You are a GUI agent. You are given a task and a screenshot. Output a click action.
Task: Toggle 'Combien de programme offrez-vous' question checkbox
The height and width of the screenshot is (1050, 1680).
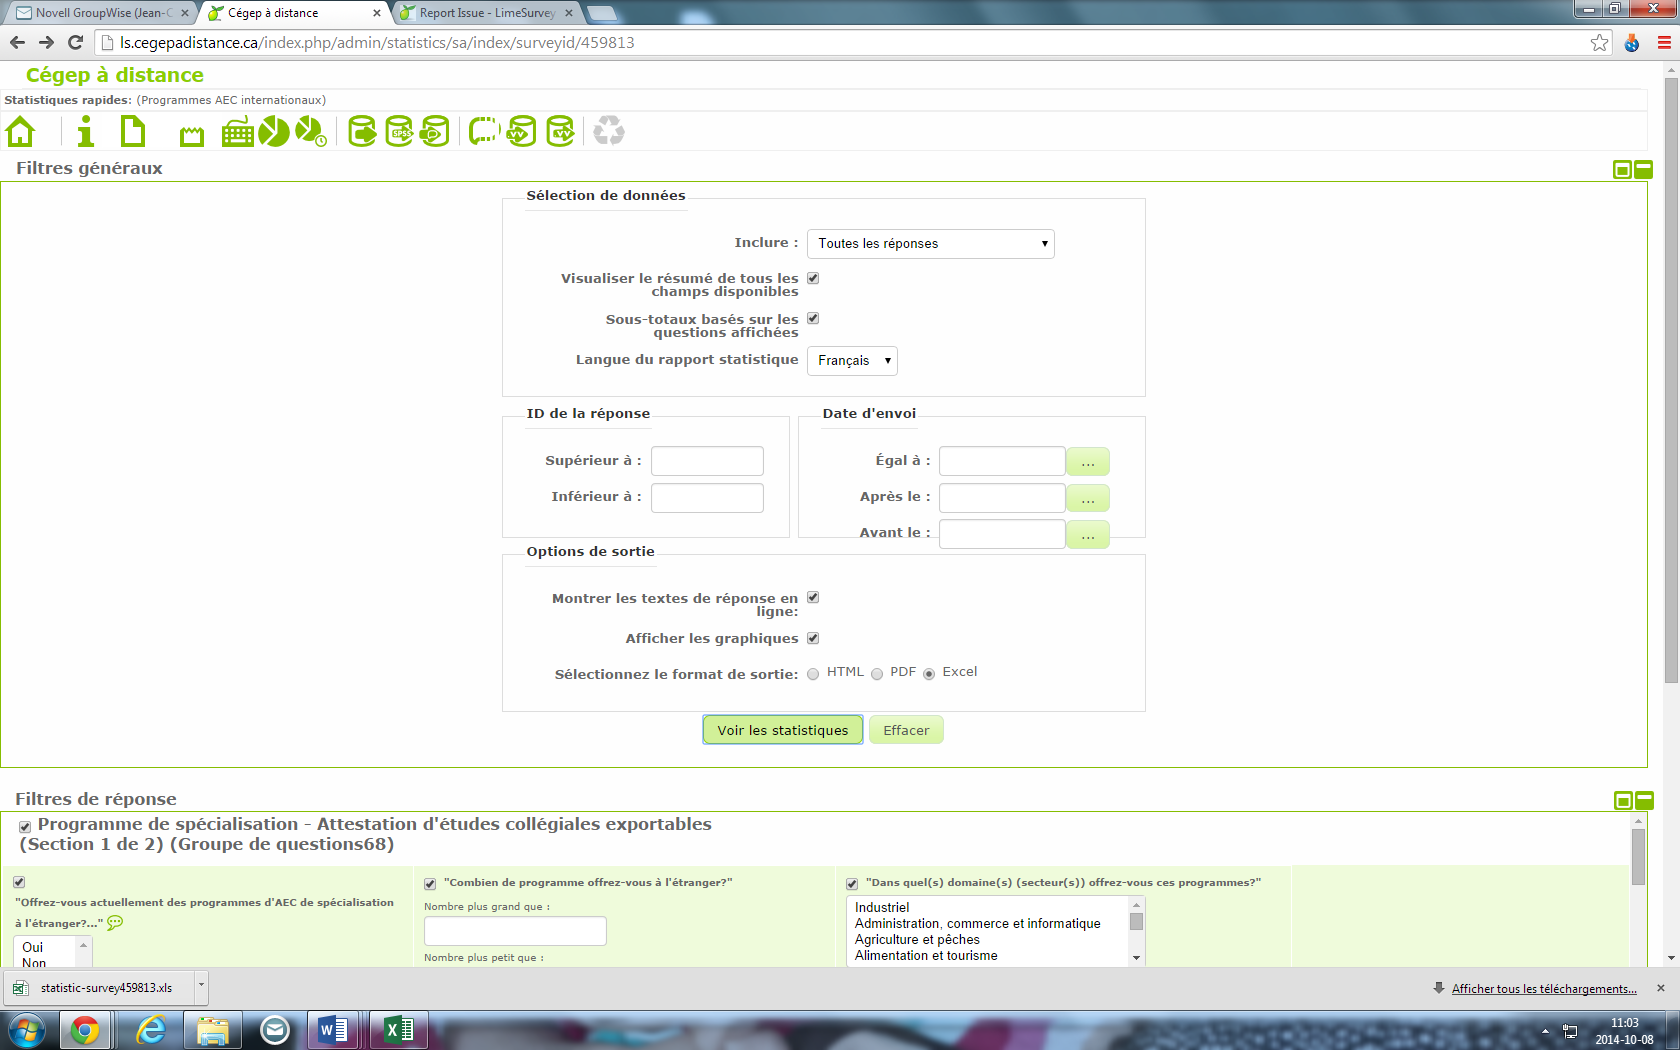click(430, 884)
